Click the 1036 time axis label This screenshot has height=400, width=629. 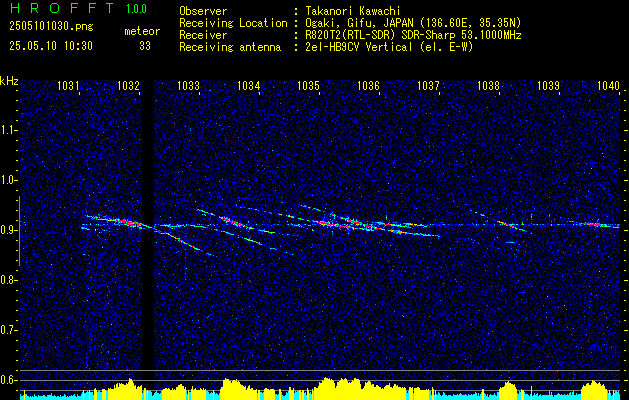tap(368, 85)
